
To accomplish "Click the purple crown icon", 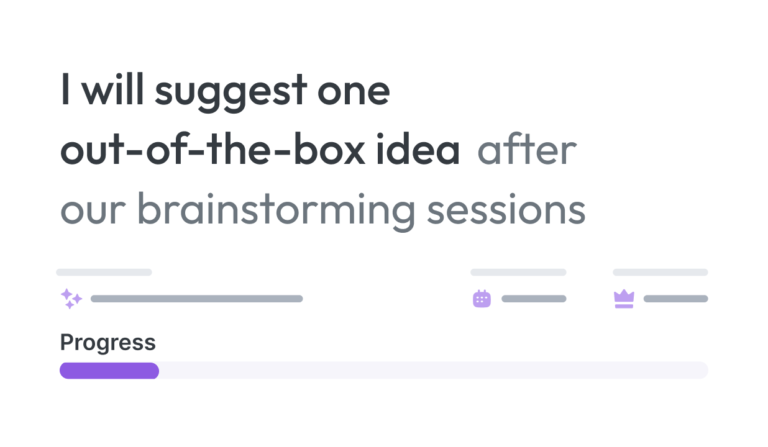I will (x=624, y=299).
